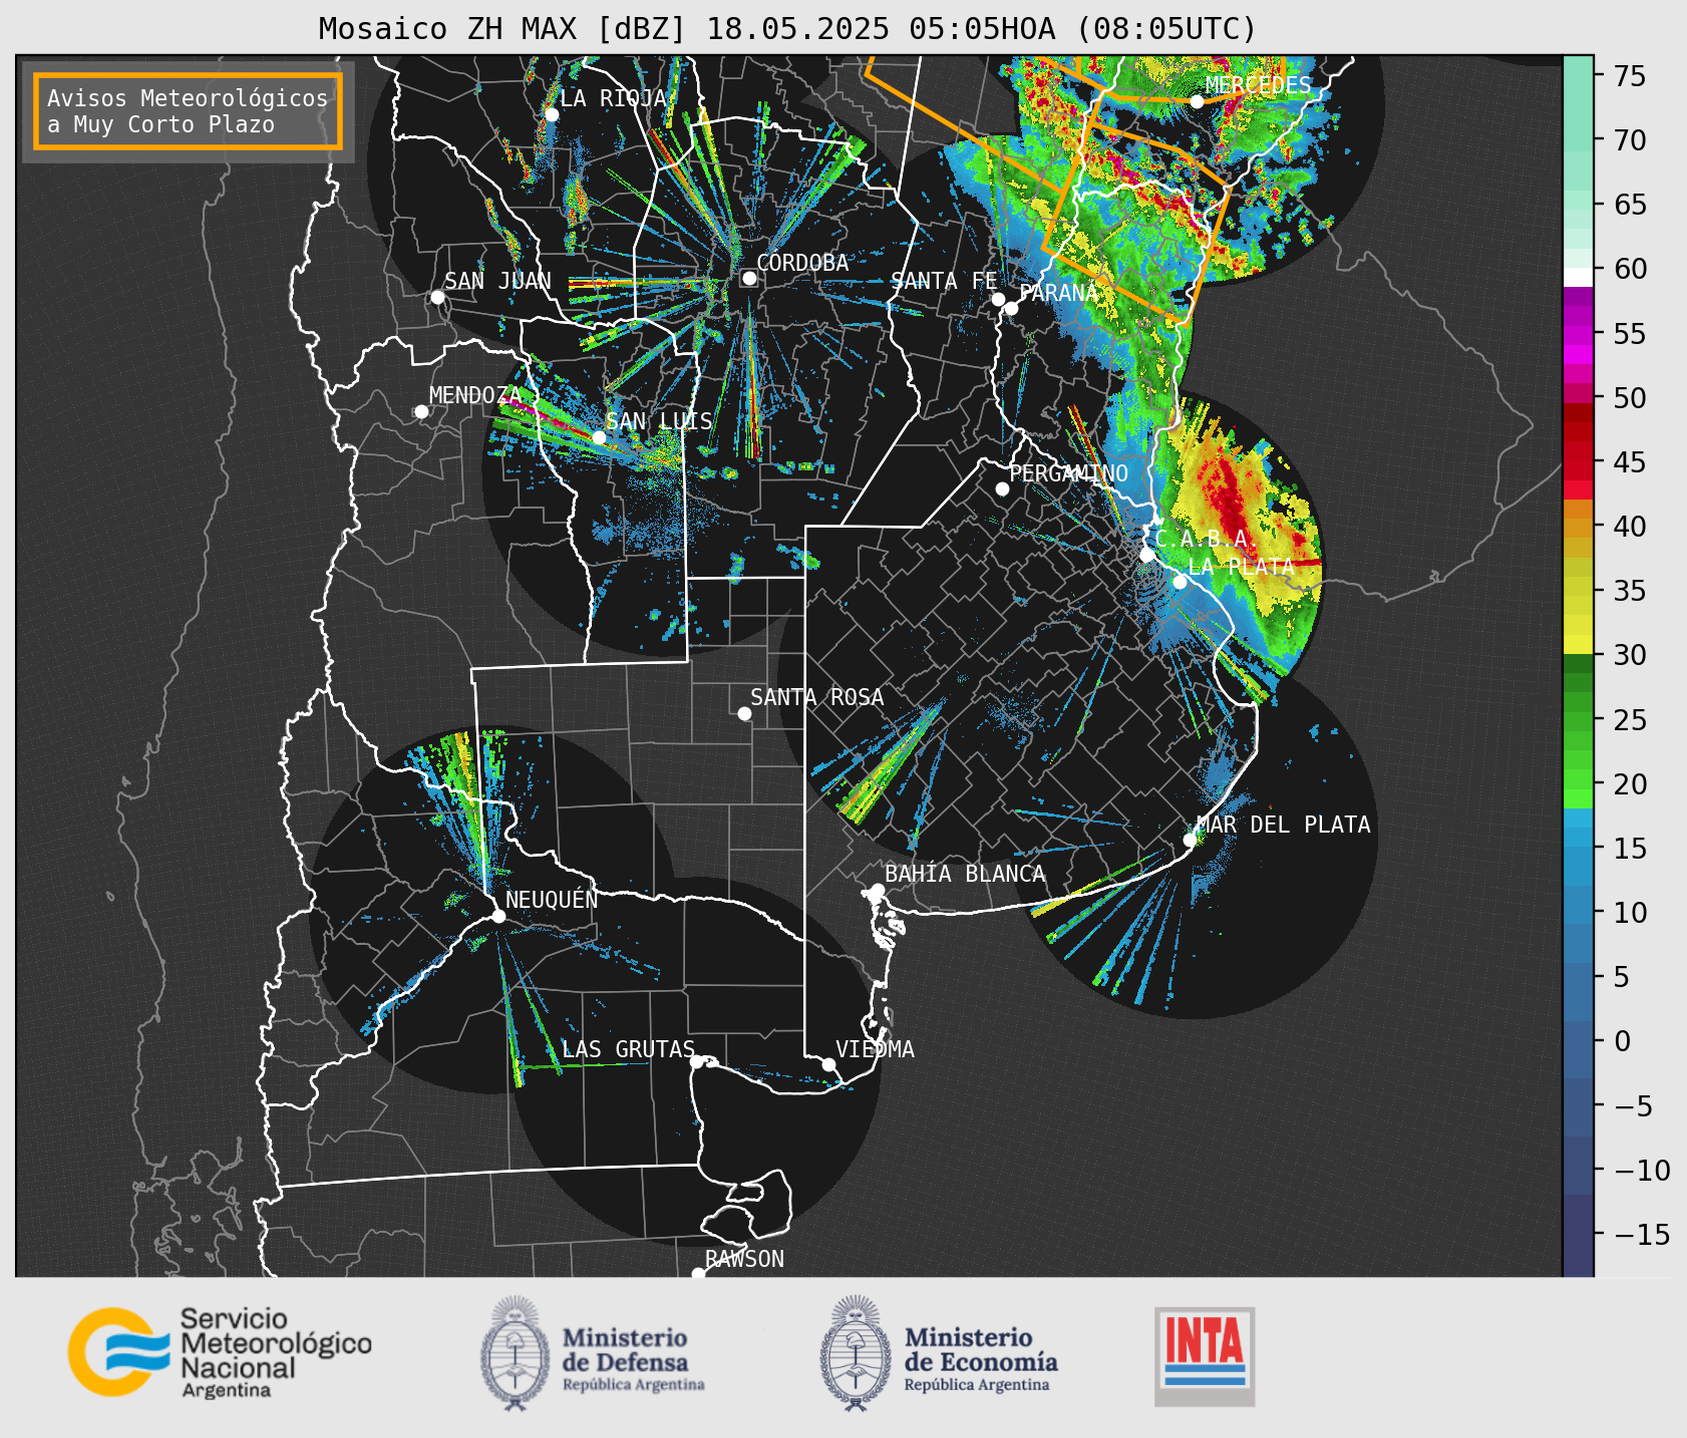This screenshot has height=1438, width=1687.
Task: Click the PERGAMINO city marker dot
Action: pos(1002,489)
